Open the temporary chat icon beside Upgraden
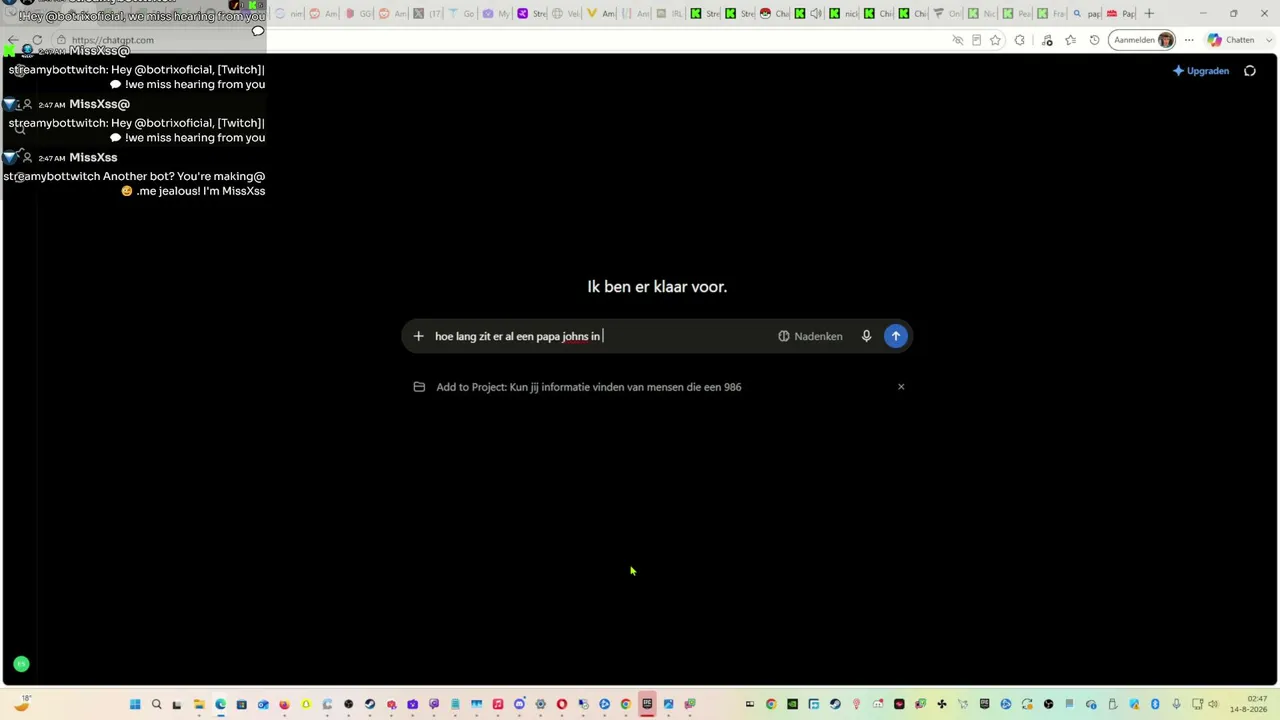The height and width of the screenshot is (720, 1280). pos(1250,71)
